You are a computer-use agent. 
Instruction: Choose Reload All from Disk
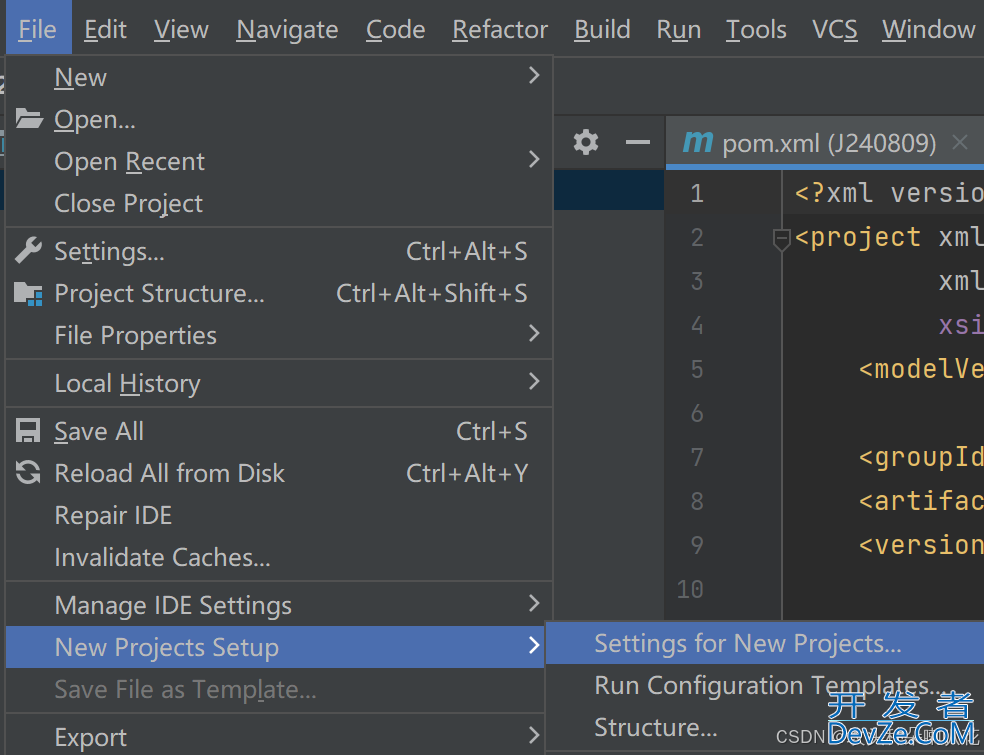(x=279, y=473)
